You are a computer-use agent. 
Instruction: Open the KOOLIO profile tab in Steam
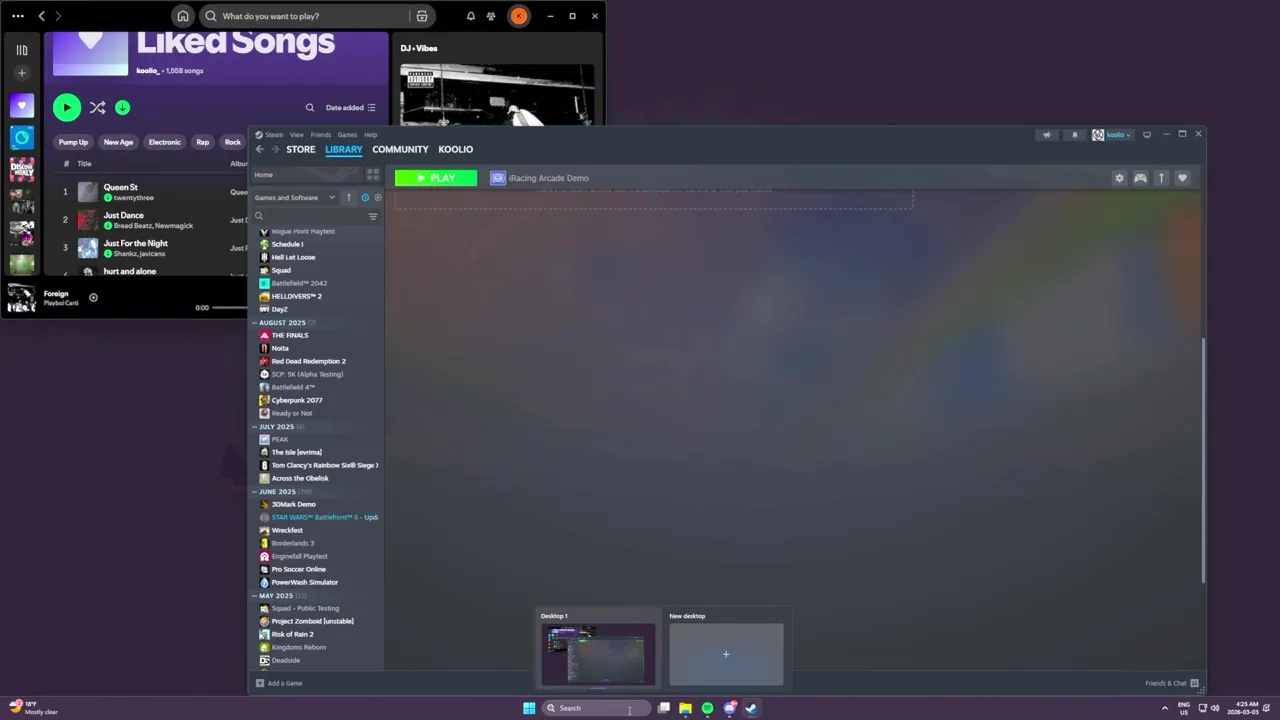[455, 149]
